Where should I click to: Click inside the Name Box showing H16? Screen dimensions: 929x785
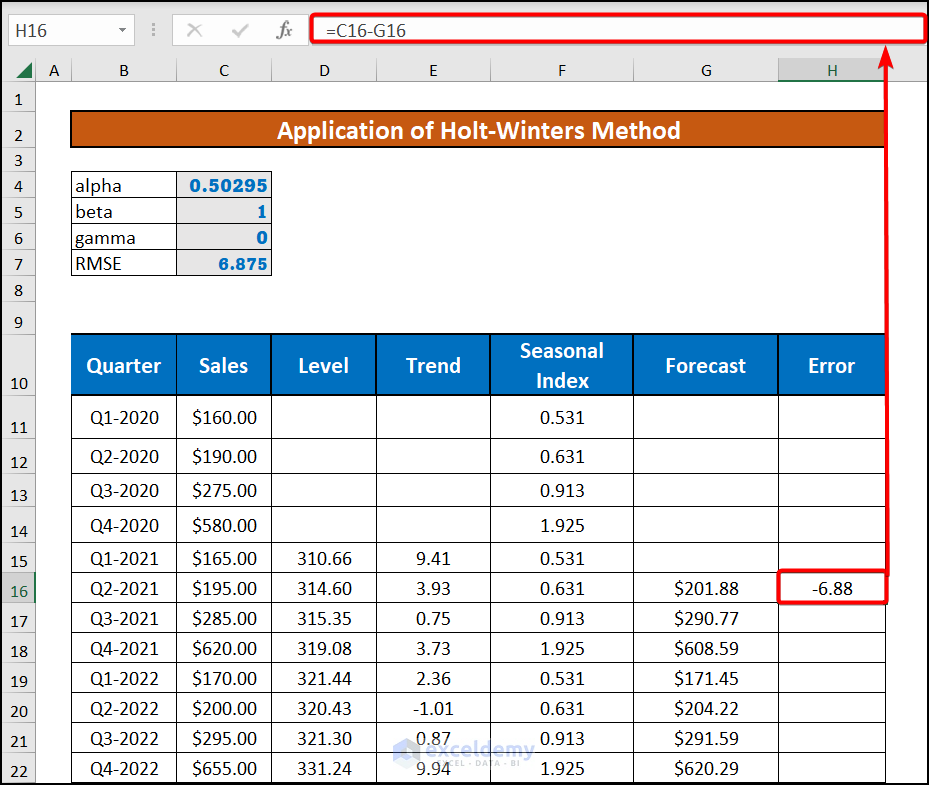(60, 30)
